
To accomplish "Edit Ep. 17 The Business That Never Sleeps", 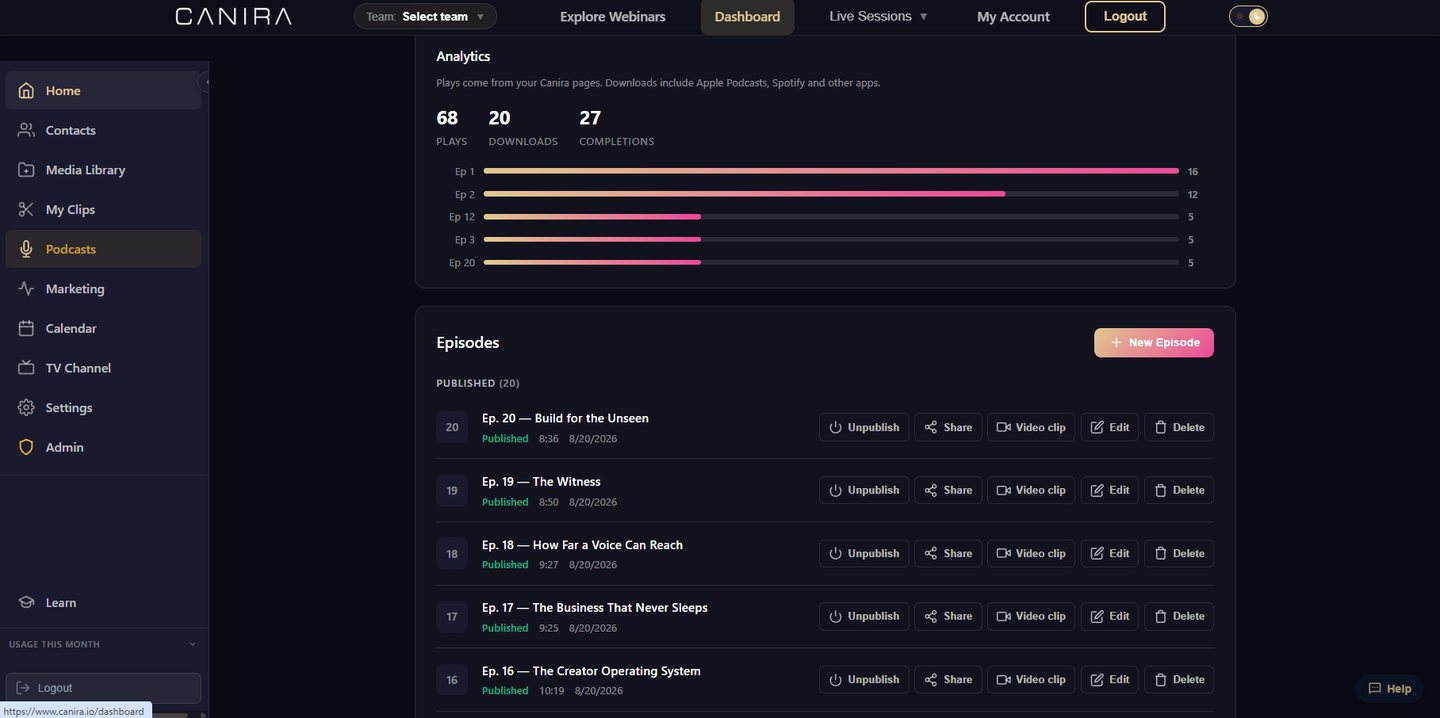I will (x=1110, y=616).
